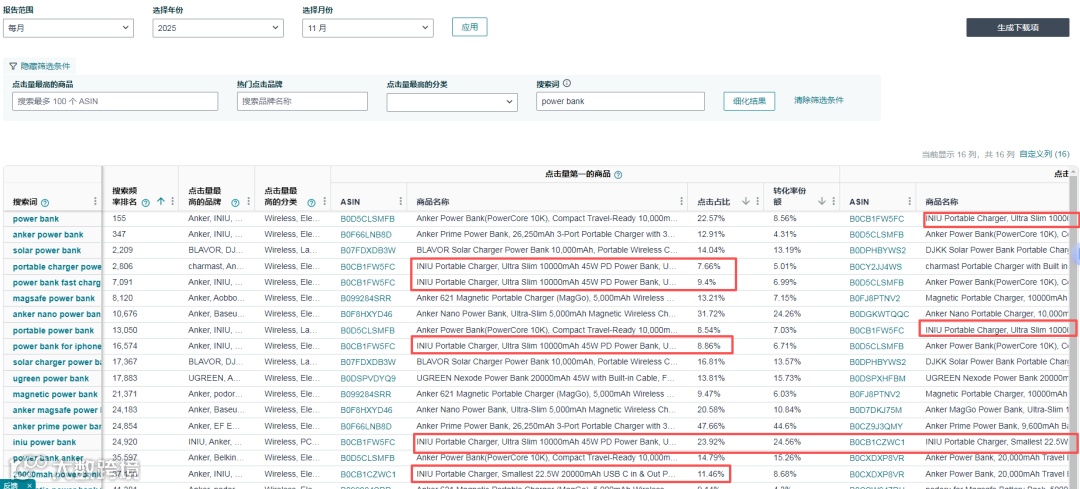This screenshot has width=1080, height=489.
Task: Open column menu dots for 转化率份额
Action: [833, 202]
